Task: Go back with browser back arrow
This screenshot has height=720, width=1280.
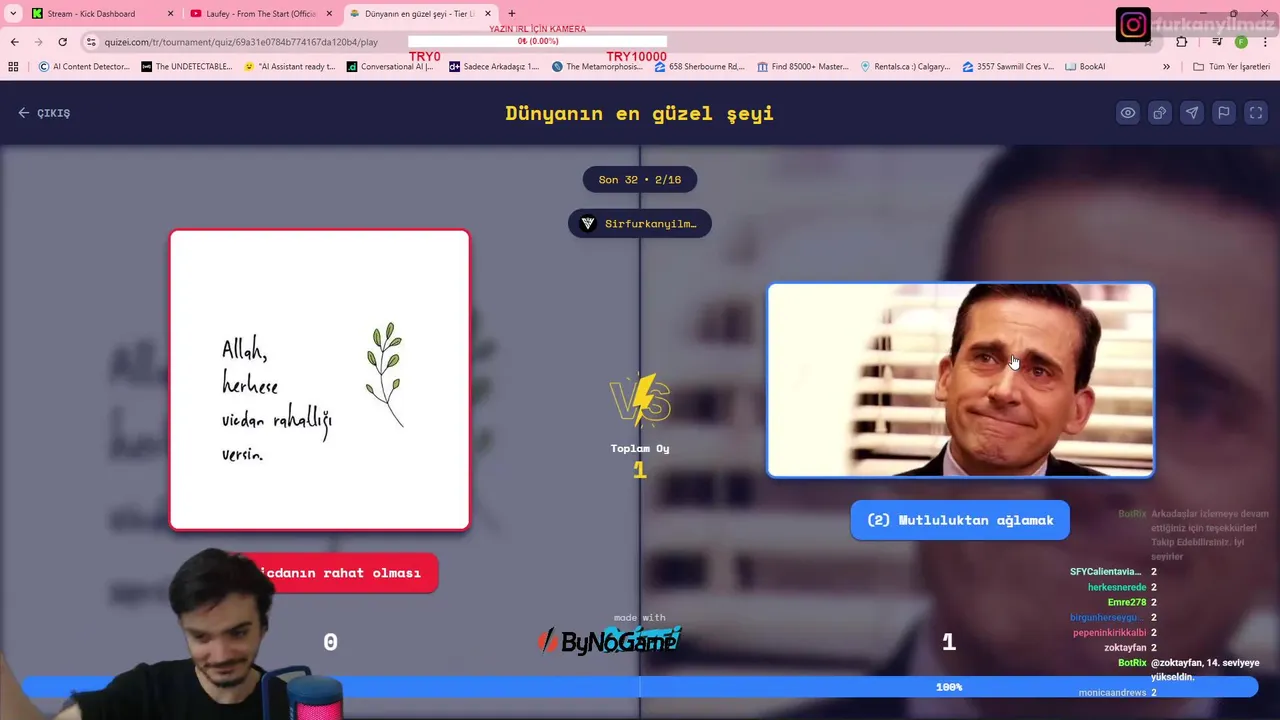Action: (x=14, y=42)
